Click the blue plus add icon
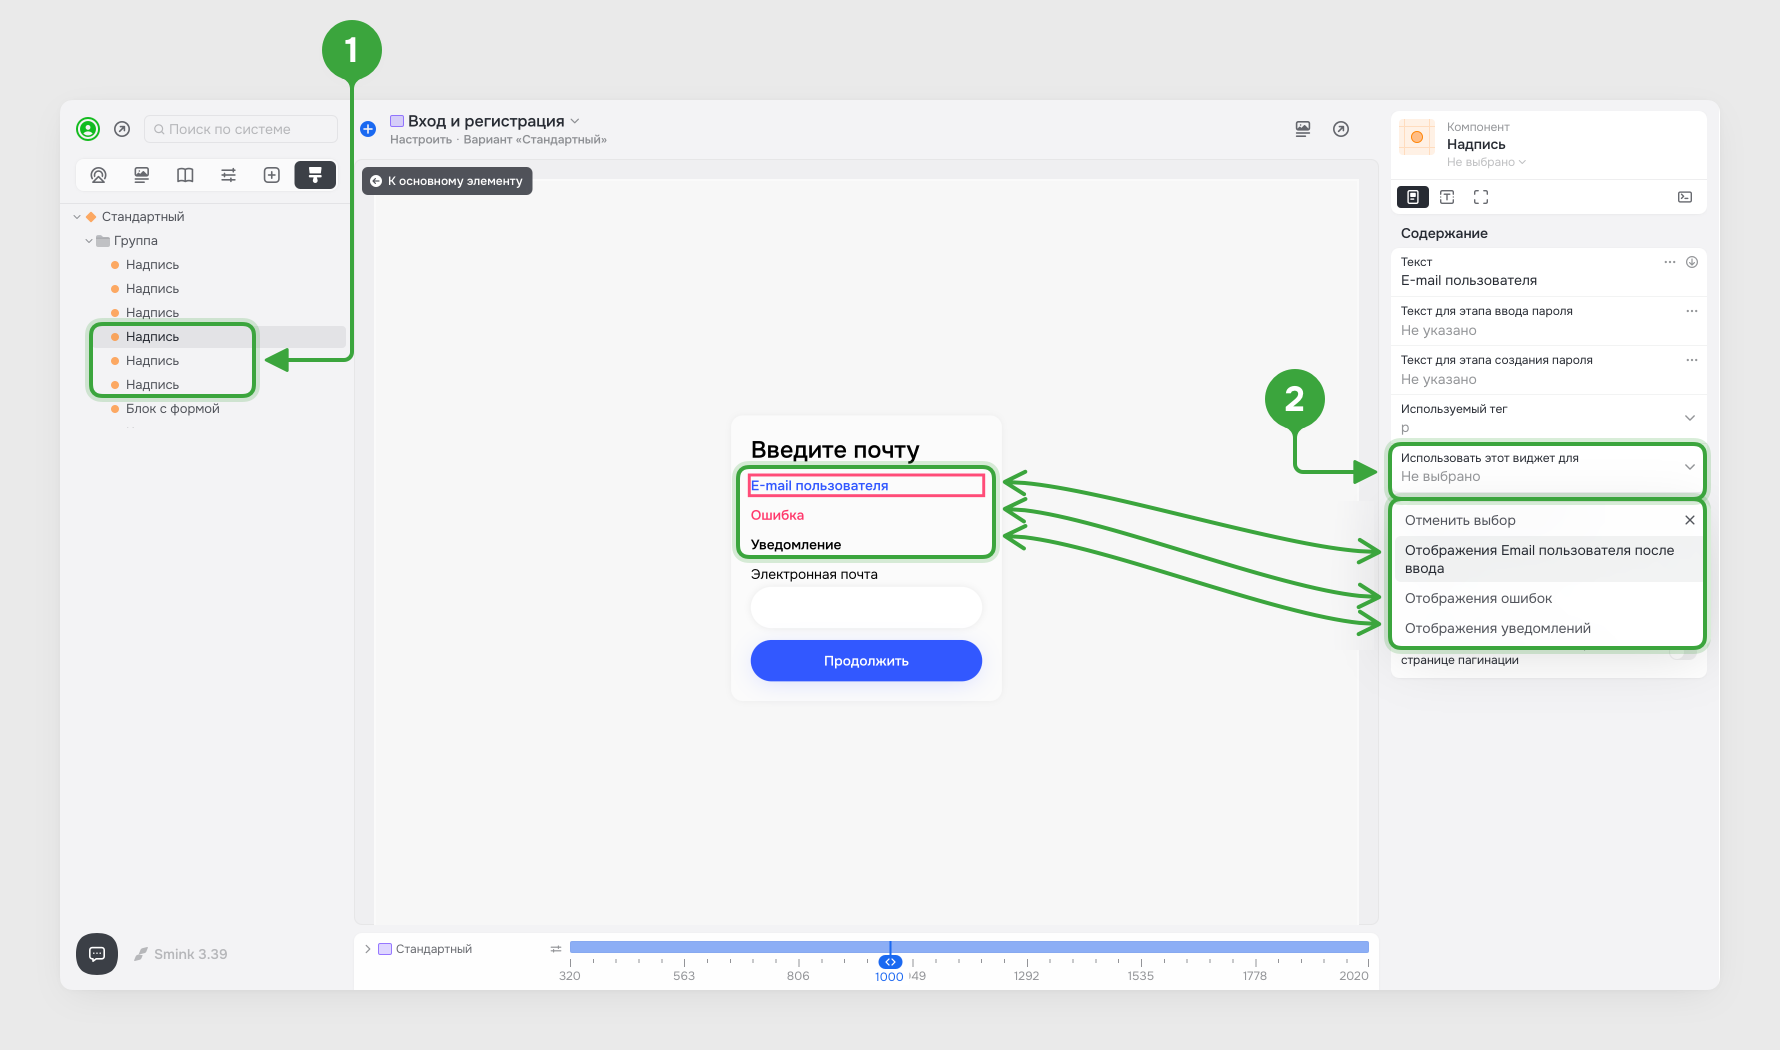The height and width of the screenshot is (1050, 1780). [x=368, y=129]
